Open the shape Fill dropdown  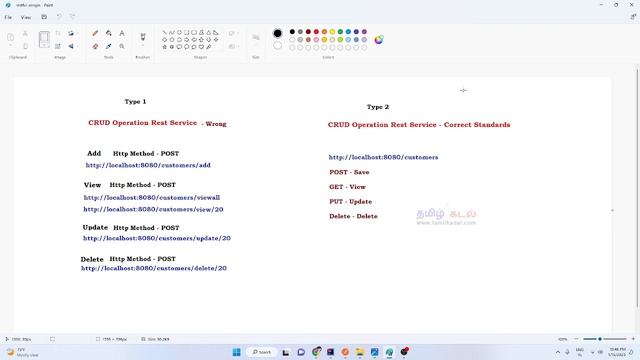233,47
